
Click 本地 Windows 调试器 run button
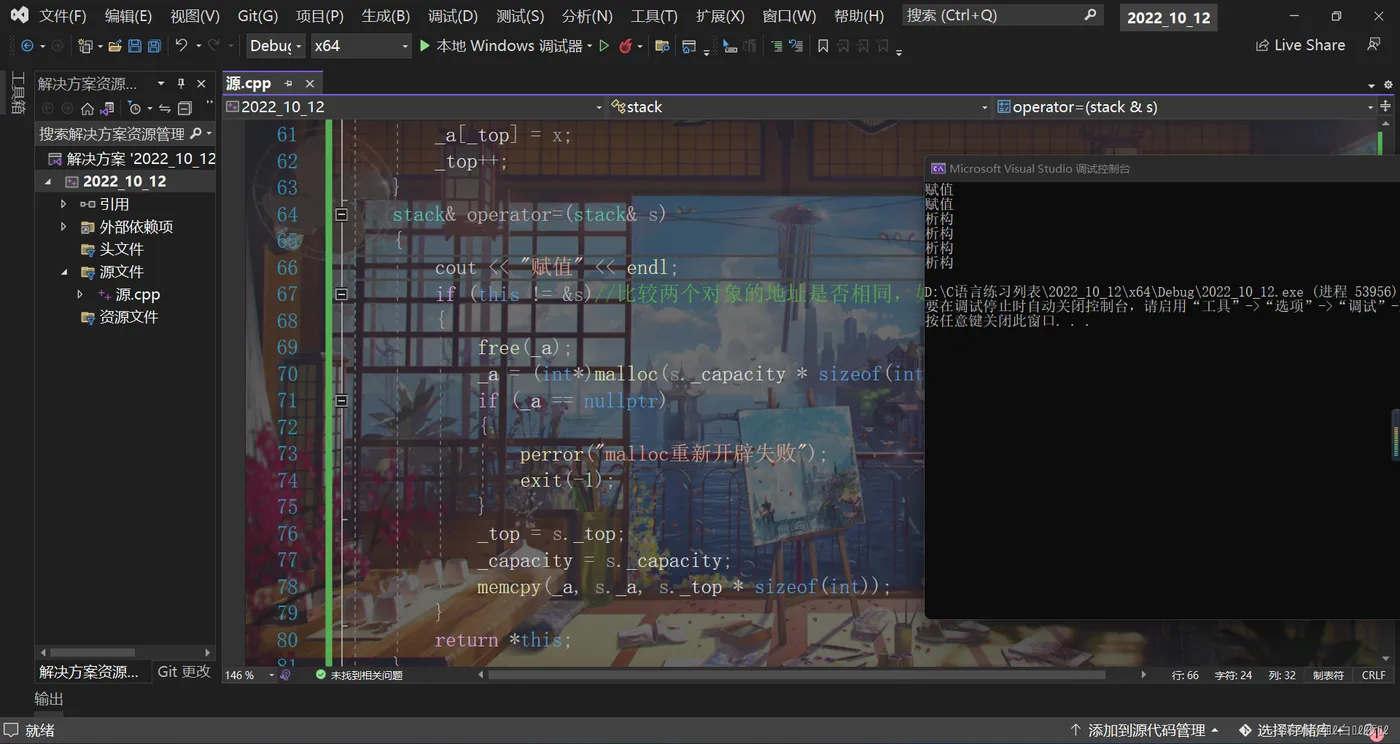point(502,46)
